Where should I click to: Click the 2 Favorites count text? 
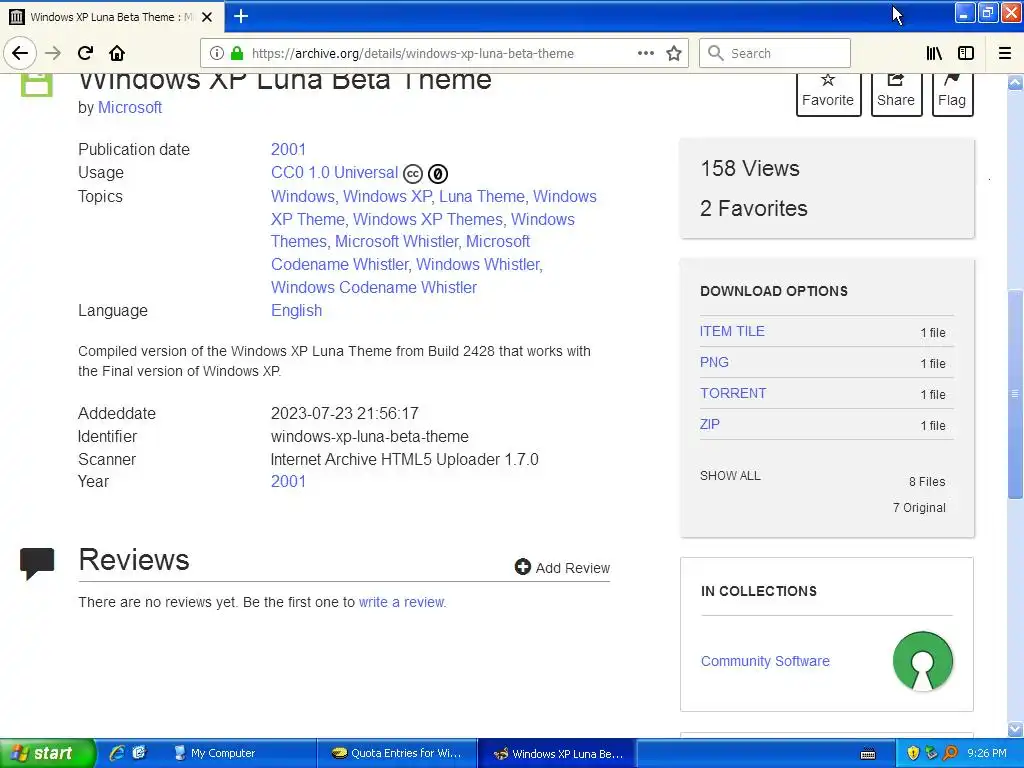click(754, 208)
